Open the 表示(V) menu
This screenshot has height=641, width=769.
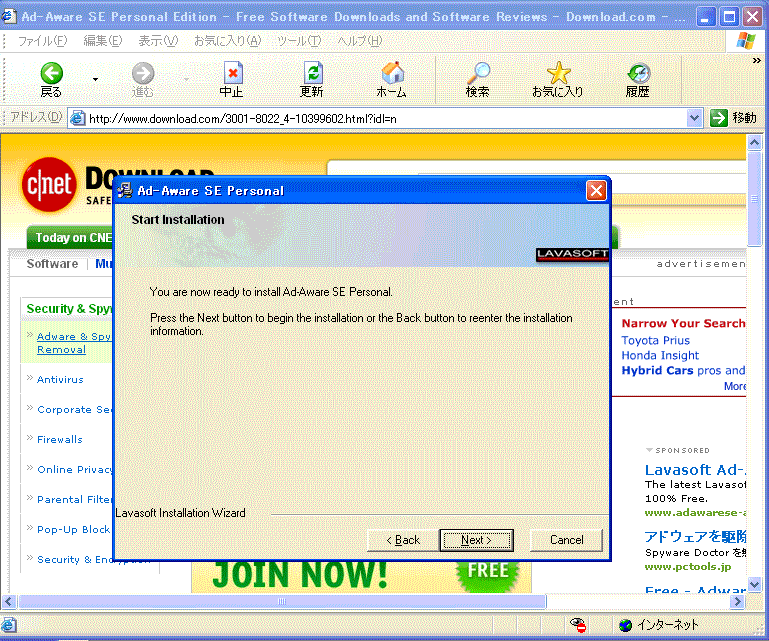[158, 41]
